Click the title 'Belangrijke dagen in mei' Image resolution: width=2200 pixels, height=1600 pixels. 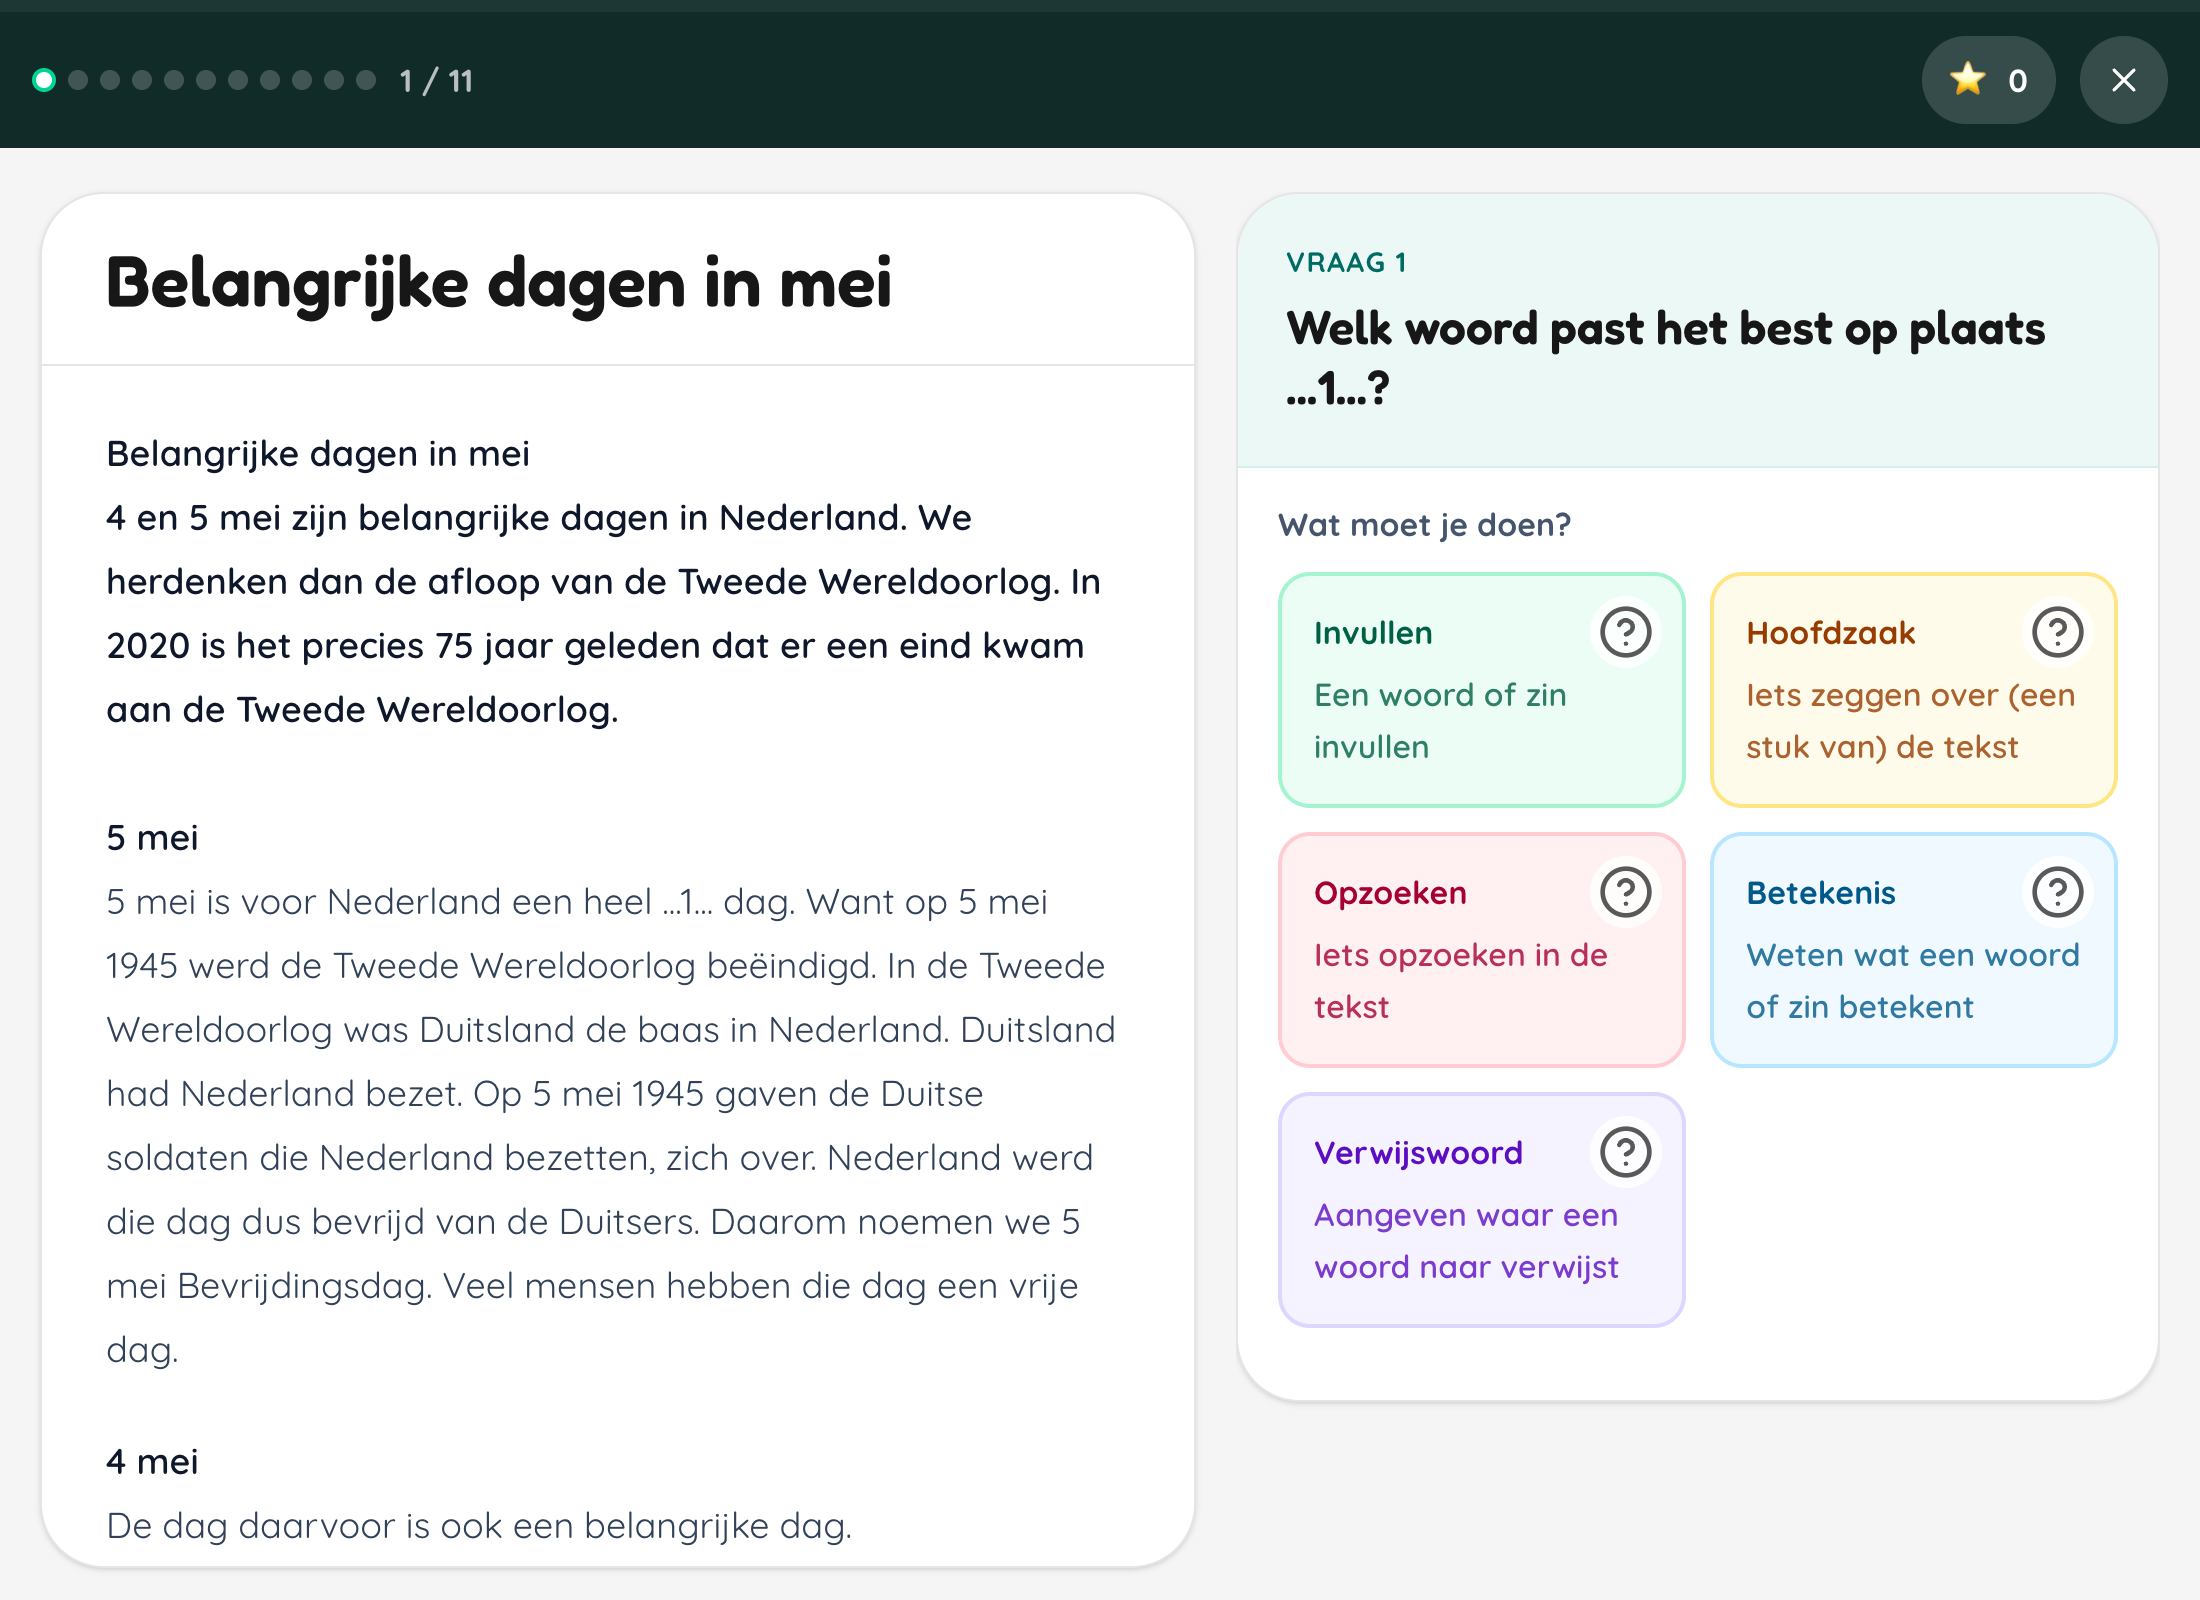pyautogui.click(x=498, y=283)
